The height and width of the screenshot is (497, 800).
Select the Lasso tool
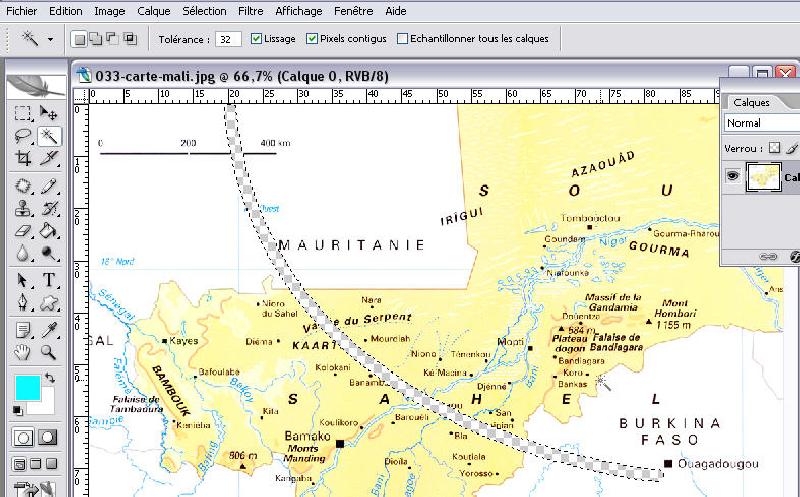(x=22, y=136)
